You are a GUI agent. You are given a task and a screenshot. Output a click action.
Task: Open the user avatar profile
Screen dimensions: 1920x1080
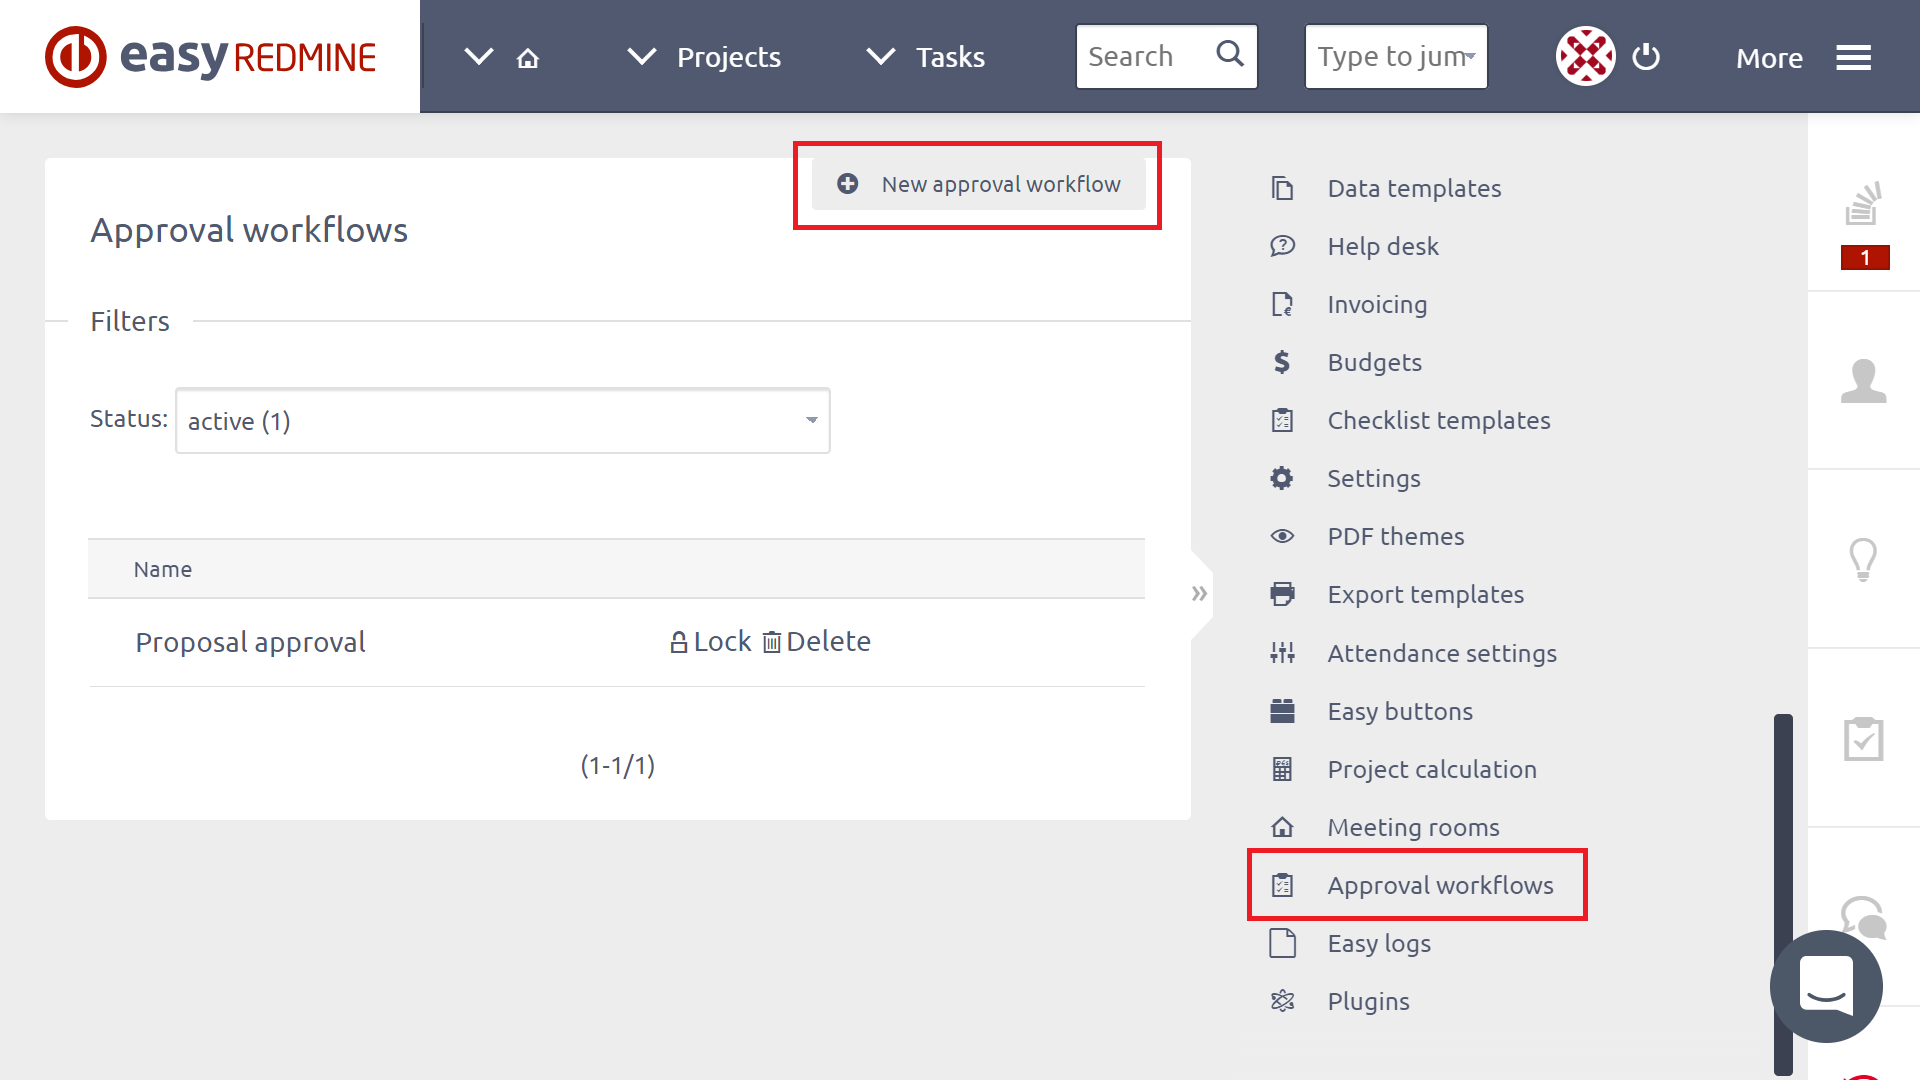1585,56
